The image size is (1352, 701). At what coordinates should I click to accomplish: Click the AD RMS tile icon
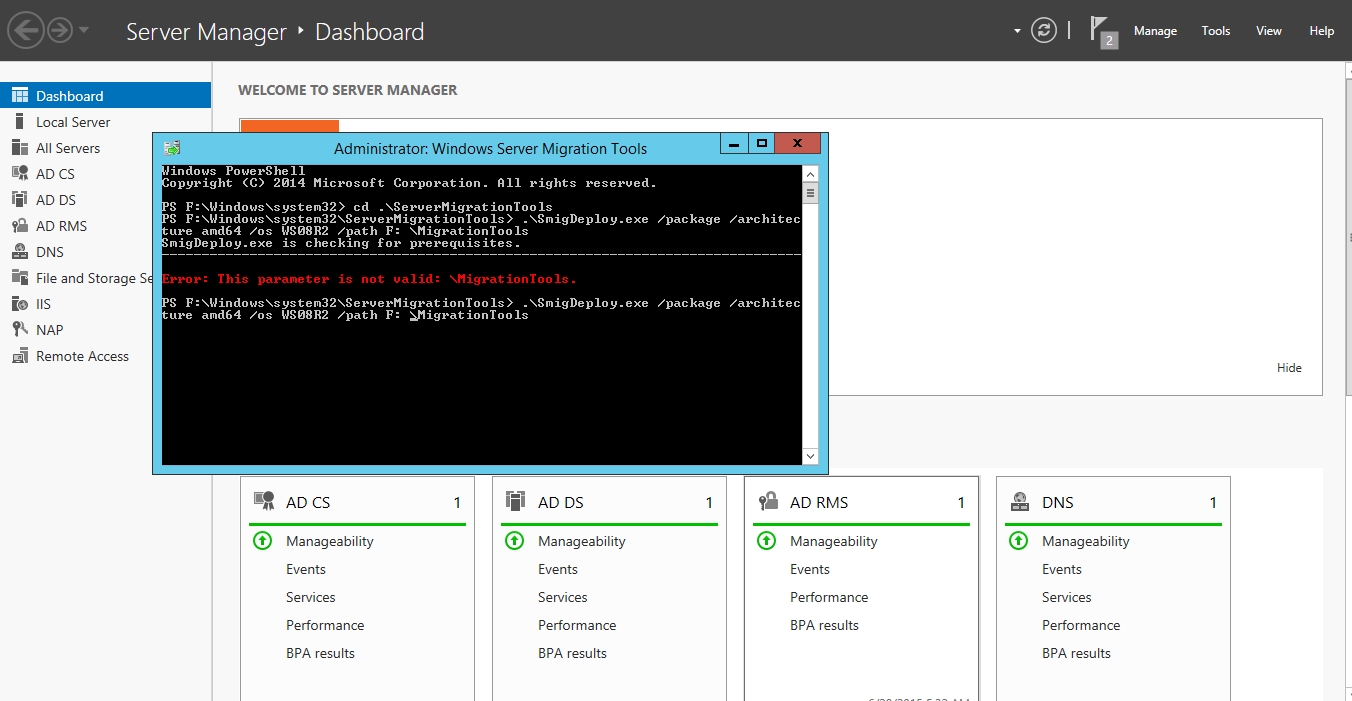[768, 502]
